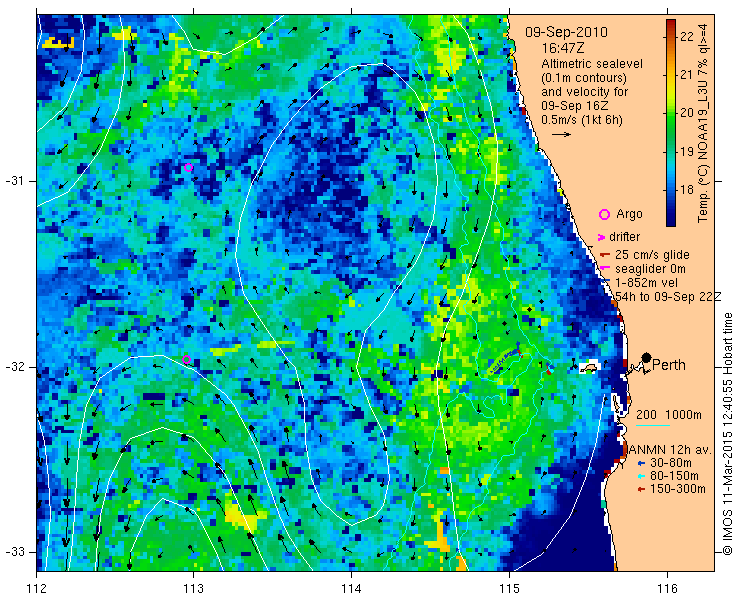Click the 'Argo' legend label

coord(629,214)
